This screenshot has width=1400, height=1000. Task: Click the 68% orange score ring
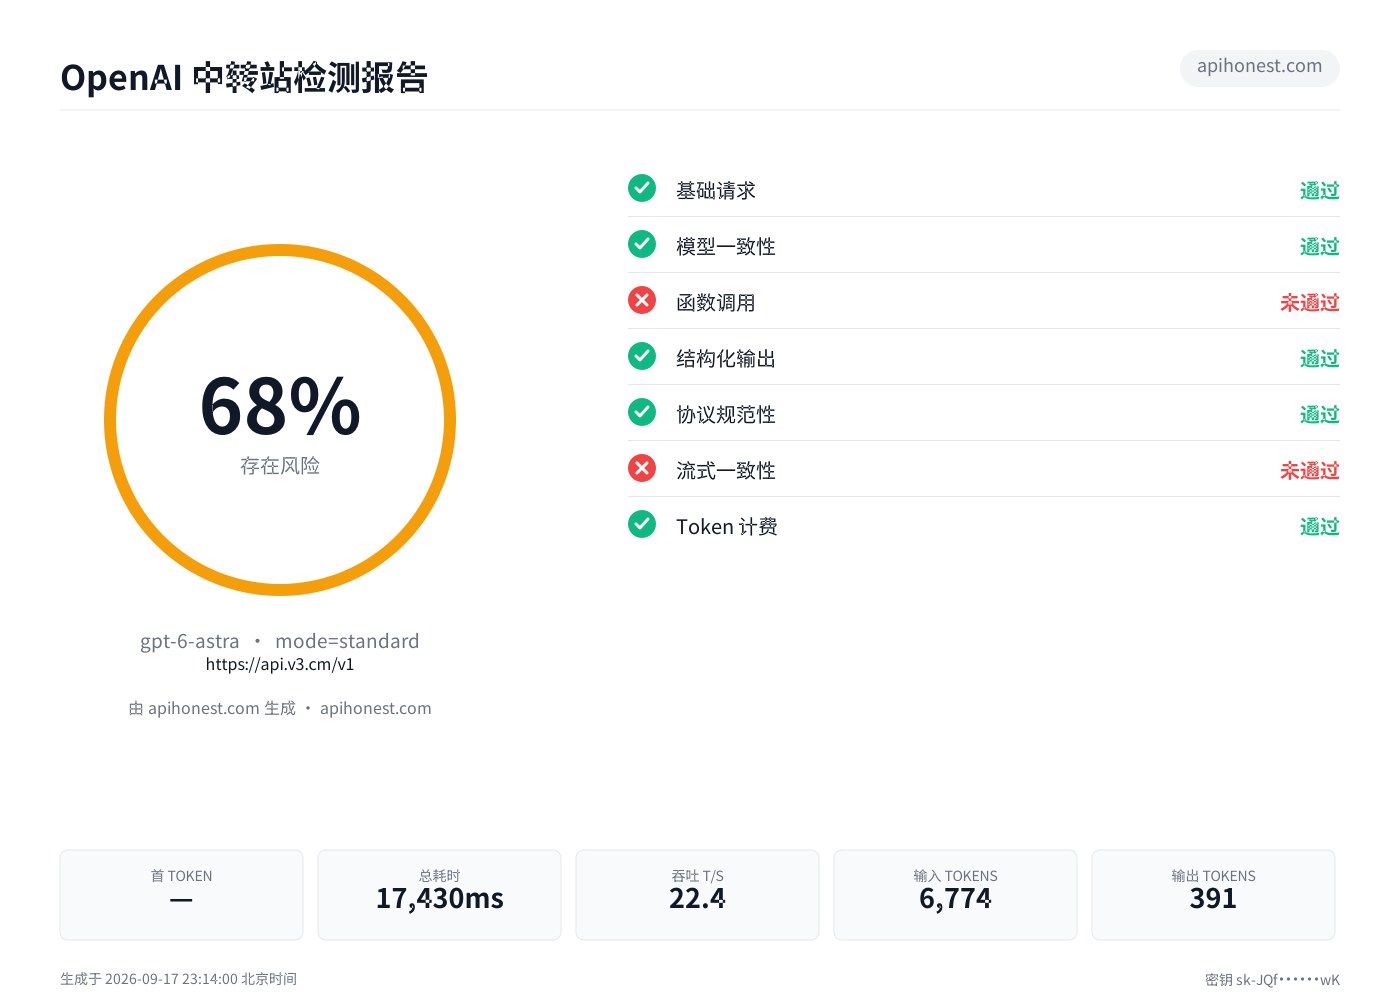click(280, 420)
